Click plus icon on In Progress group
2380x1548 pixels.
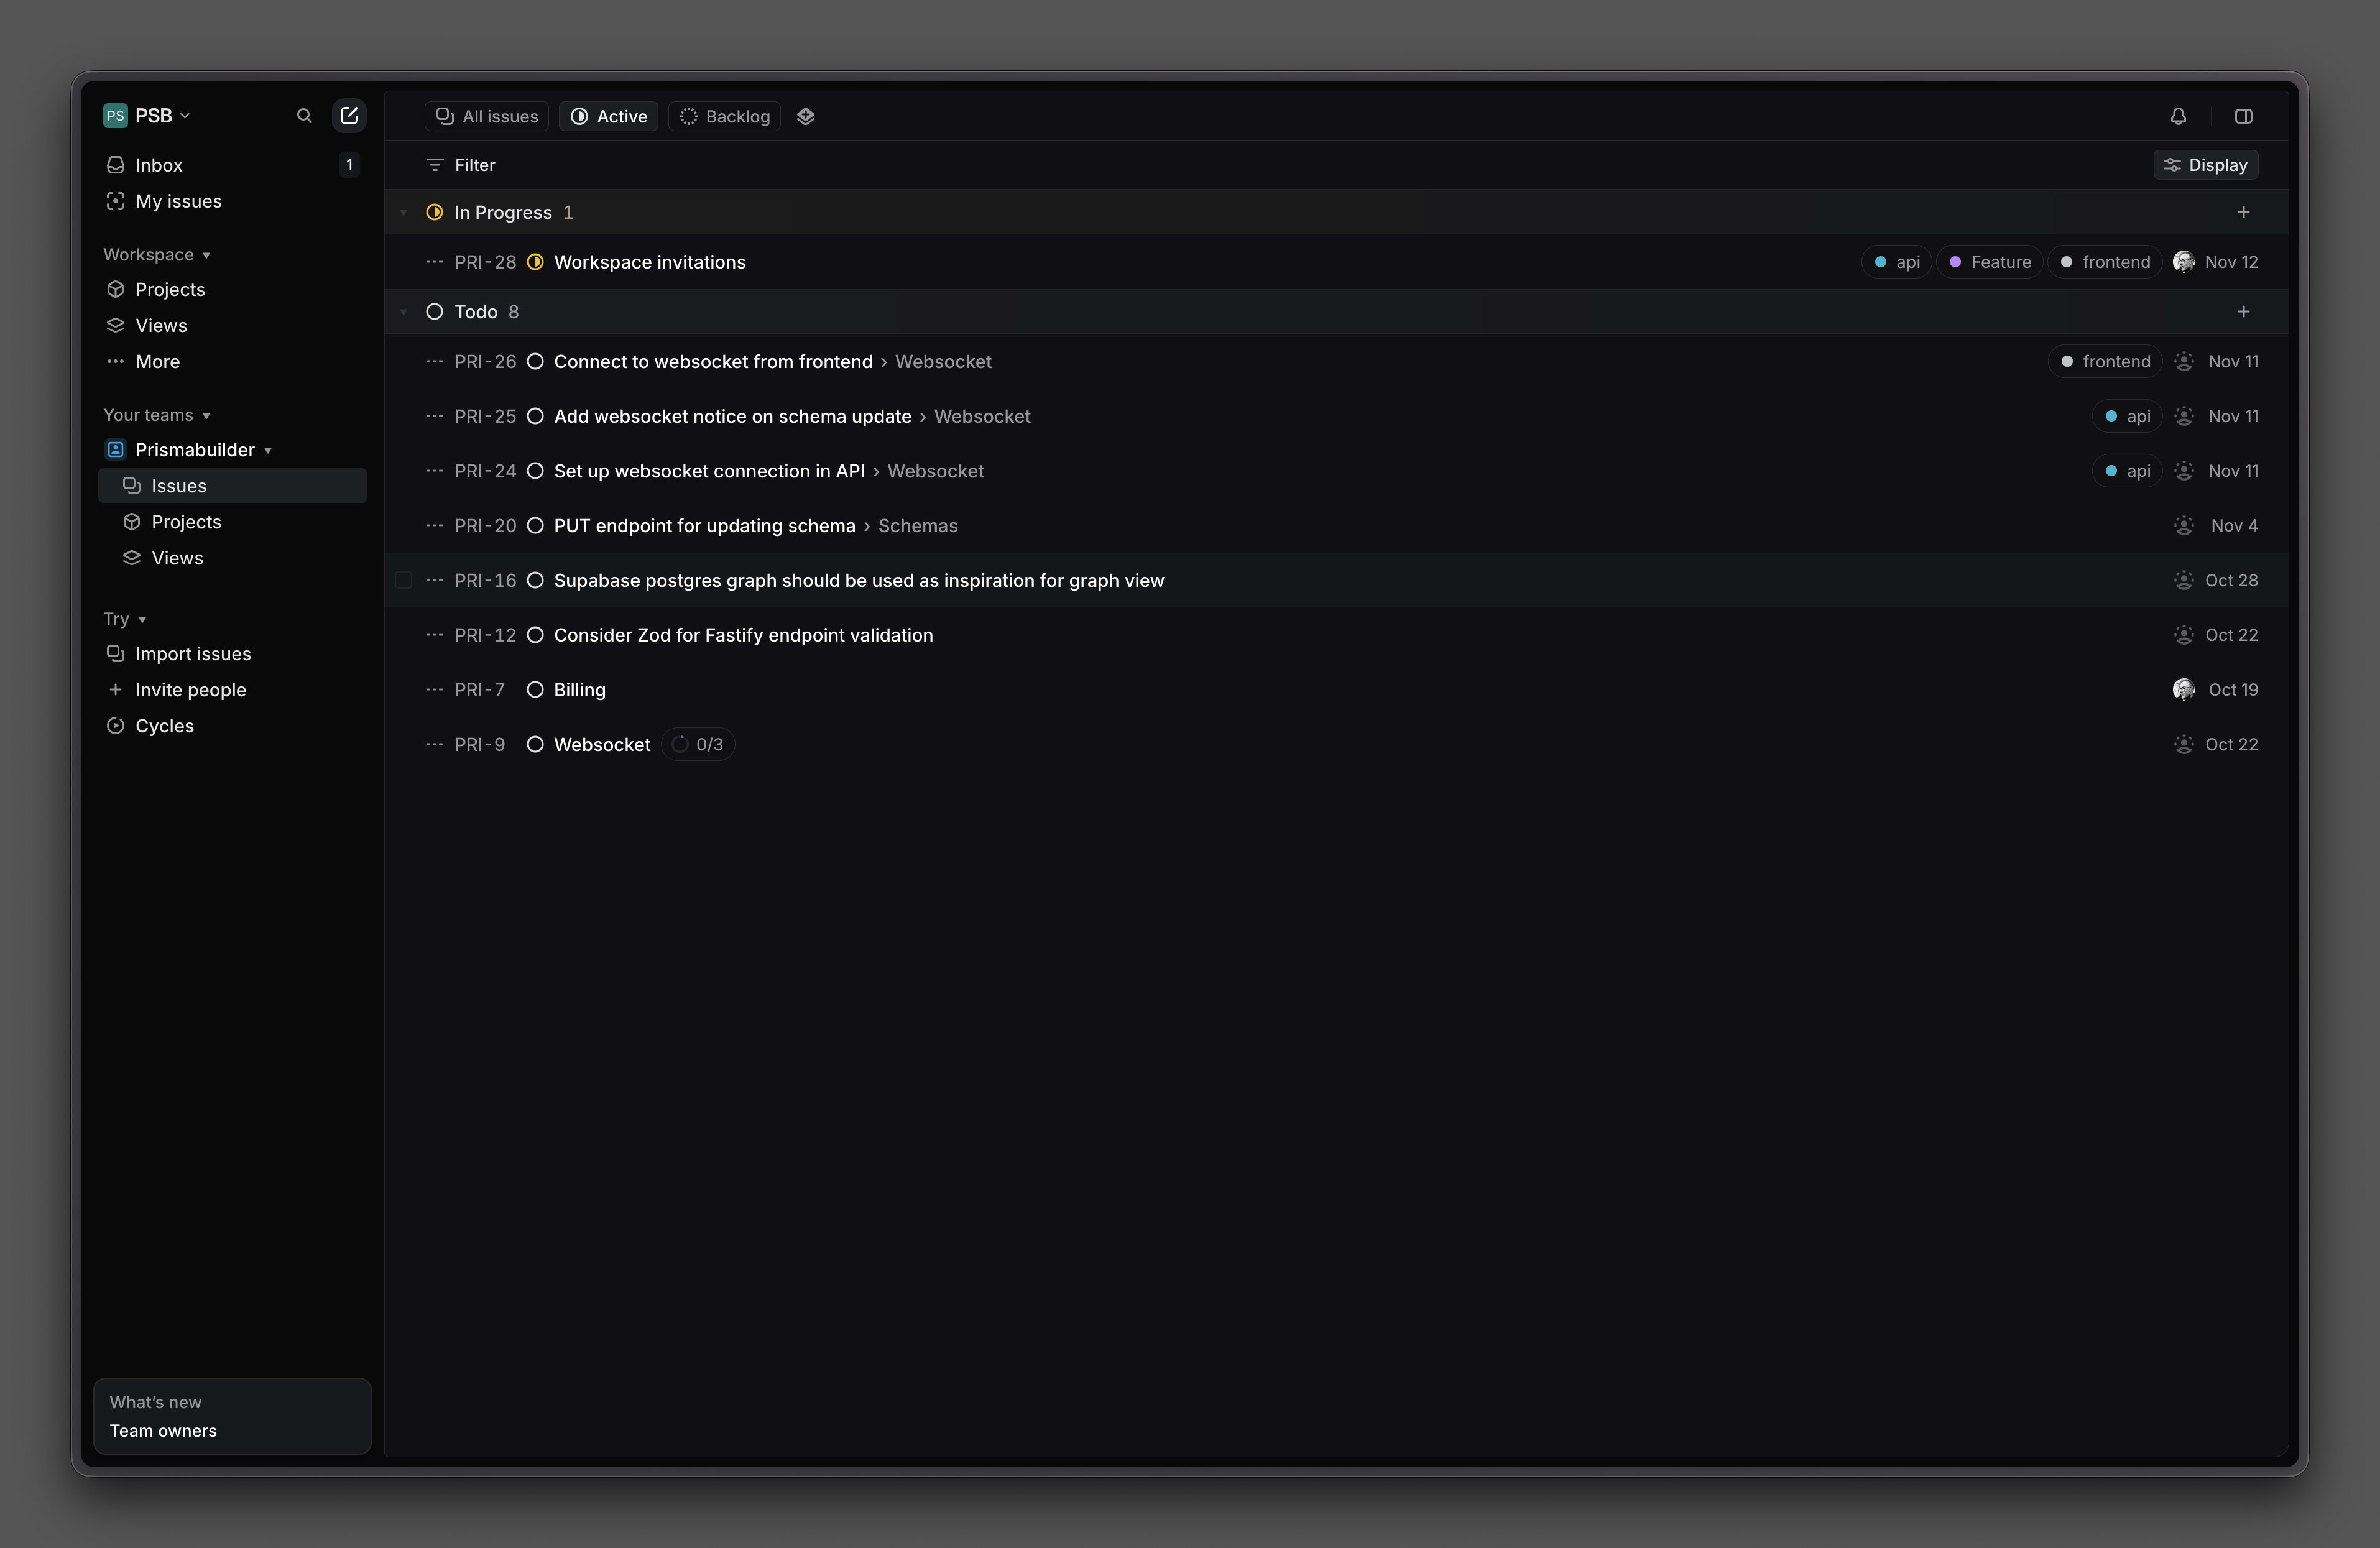click(2243, 212)
